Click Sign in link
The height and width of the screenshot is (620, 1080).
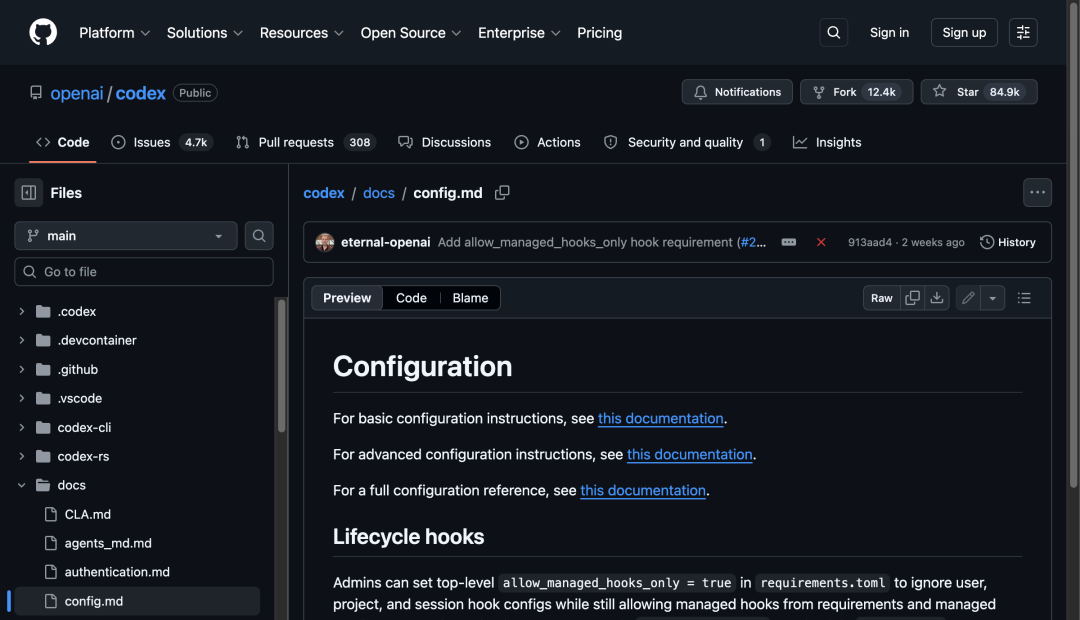coord(889,32)
